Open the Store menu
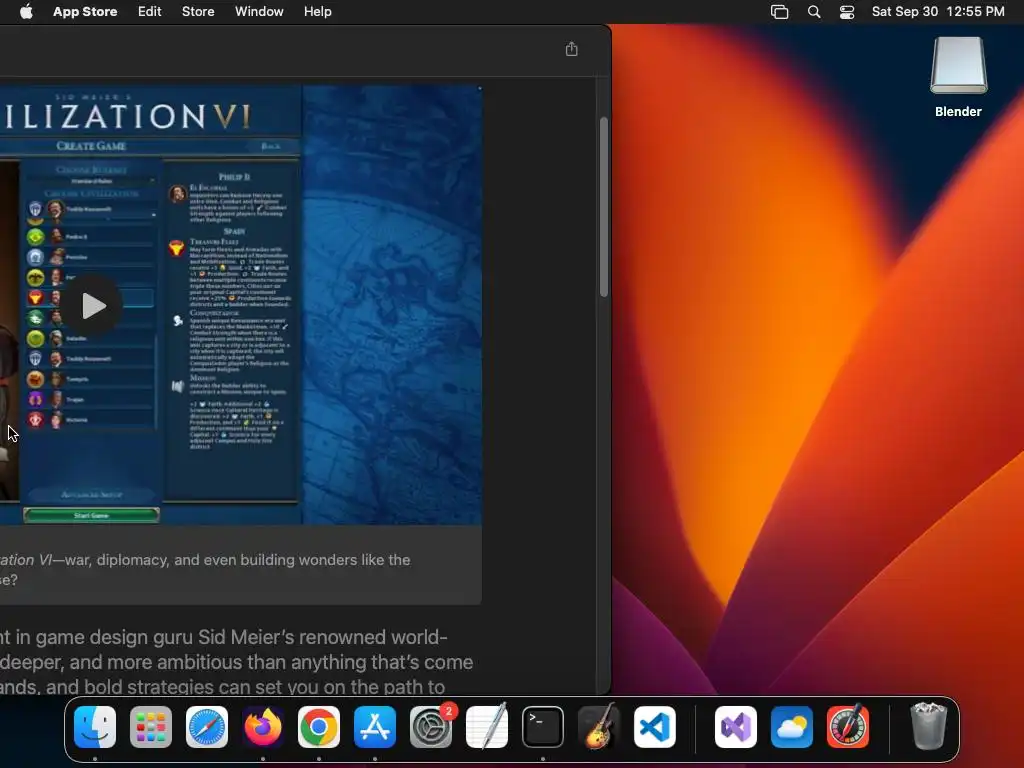 [198, 12]
